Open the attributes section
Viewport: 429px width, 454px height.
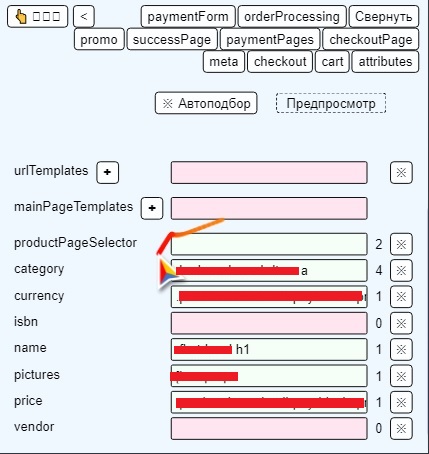[385, 62]
